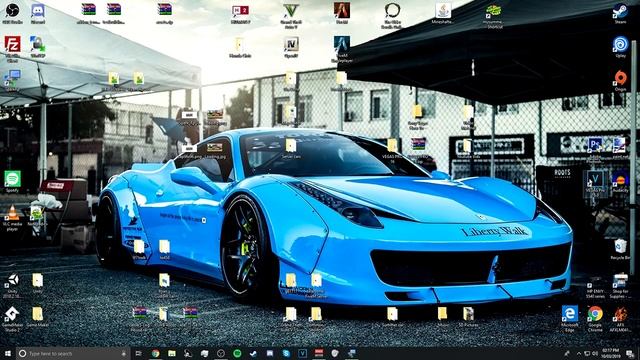640x360 pixels.
Task: Open the FiveM Singleplayer shortcut
Action: [342, 49]
